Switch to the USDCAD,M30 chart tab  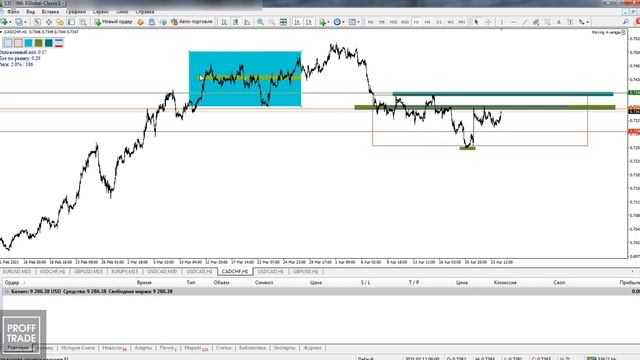(x=162, y=271)
